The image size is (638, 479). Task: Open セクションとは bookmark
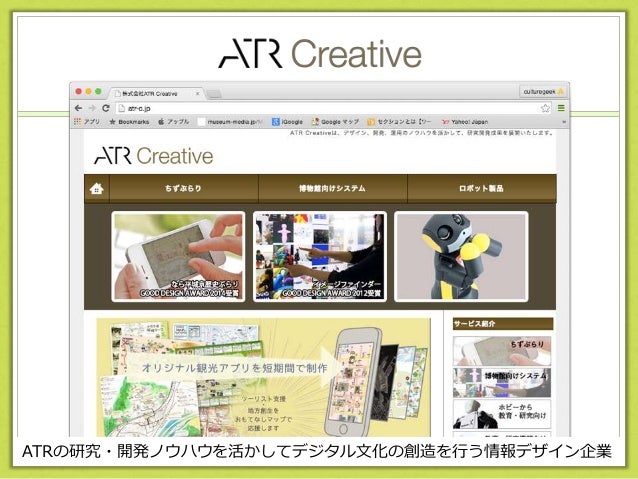399,122
